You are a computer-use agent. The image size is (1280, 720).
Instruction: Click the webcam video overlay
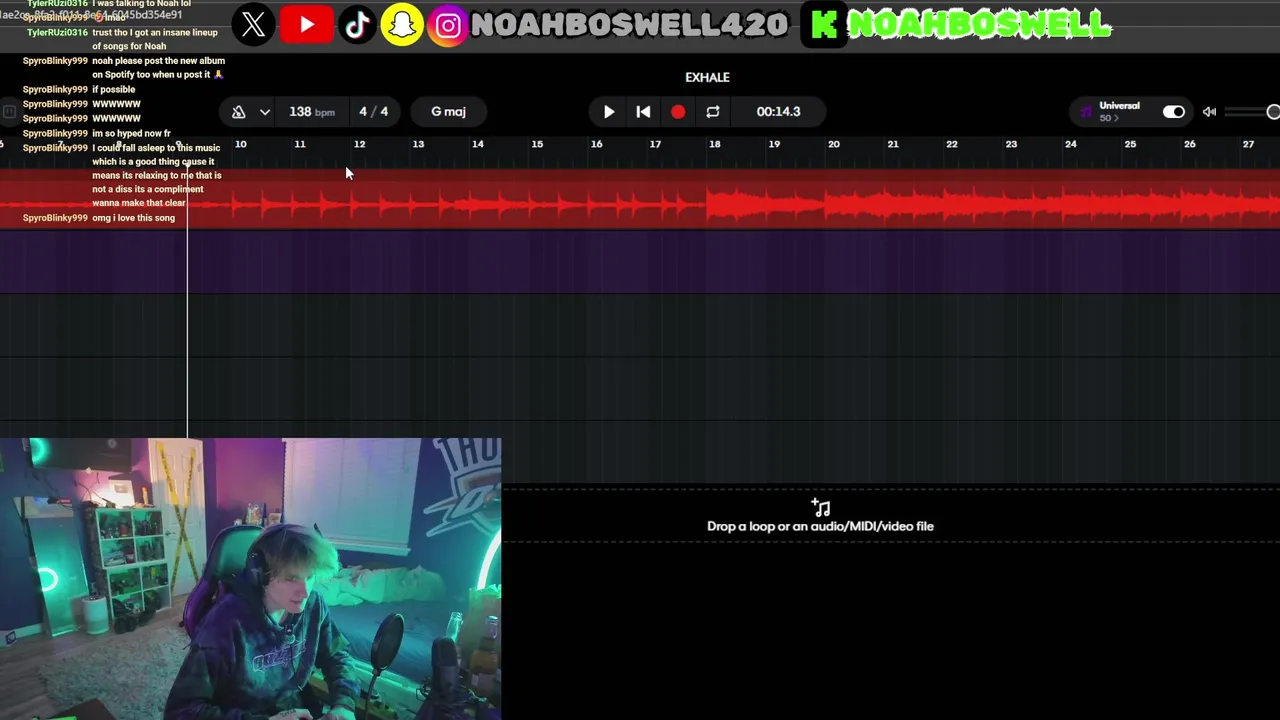click(x=250, y=579)
